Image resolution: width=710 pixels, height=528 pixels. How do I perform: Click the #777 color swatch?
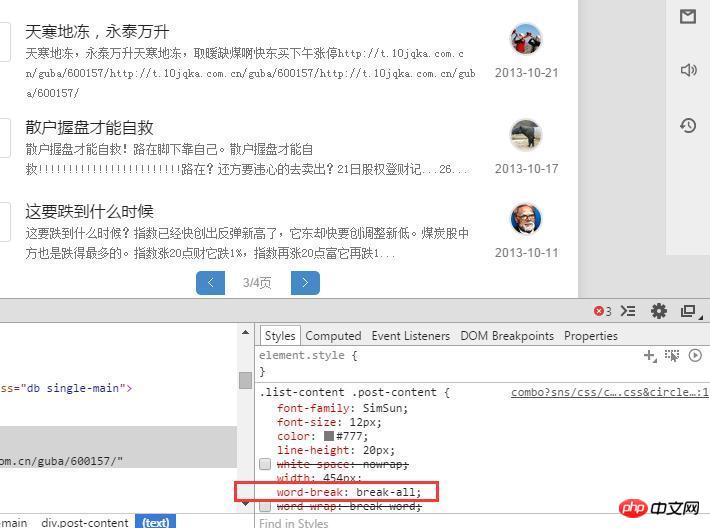(x=329, y=436)
